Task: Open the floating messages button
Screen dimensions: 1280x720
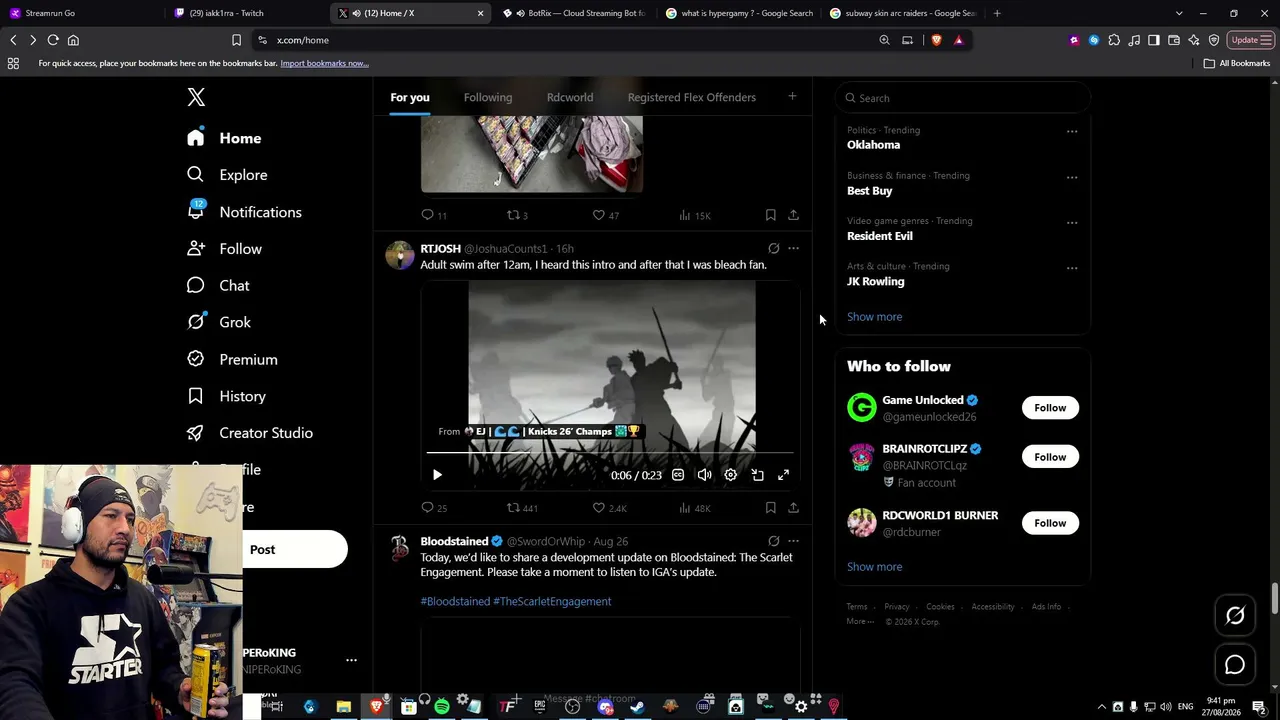Action: click(1235, 665)
